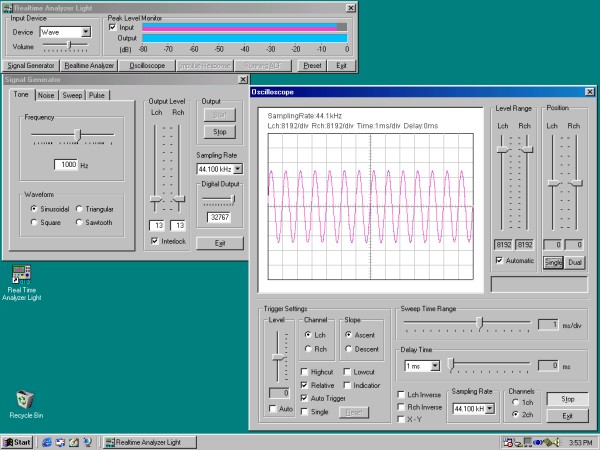
Task: Switch to the Pulse tab
Action: click(97, 95)
